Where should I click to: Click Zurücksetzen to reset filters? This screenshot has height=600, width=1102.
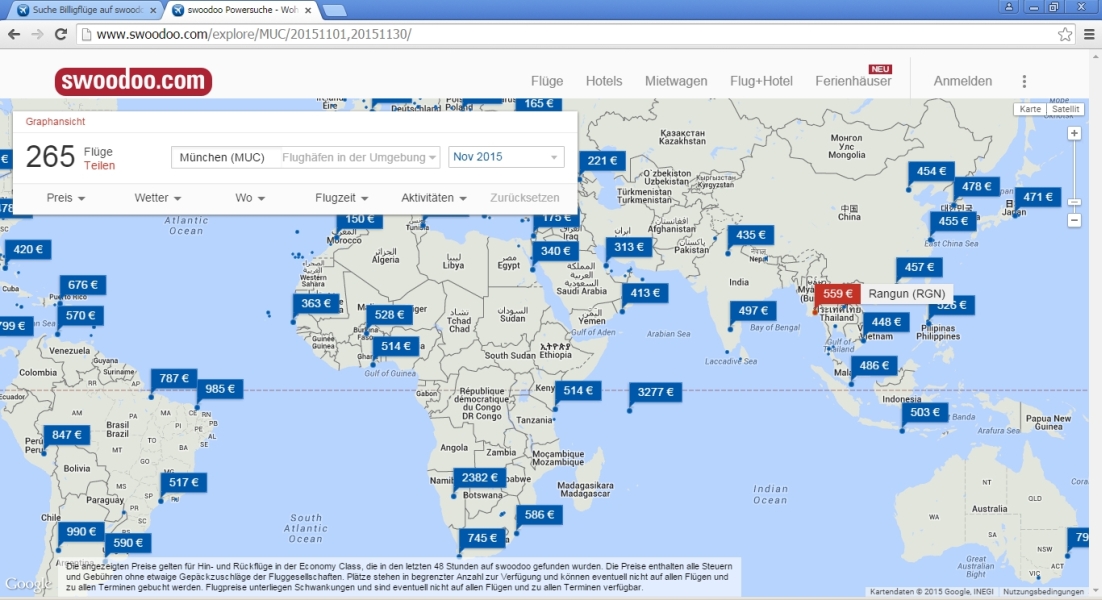pos(524,198)
